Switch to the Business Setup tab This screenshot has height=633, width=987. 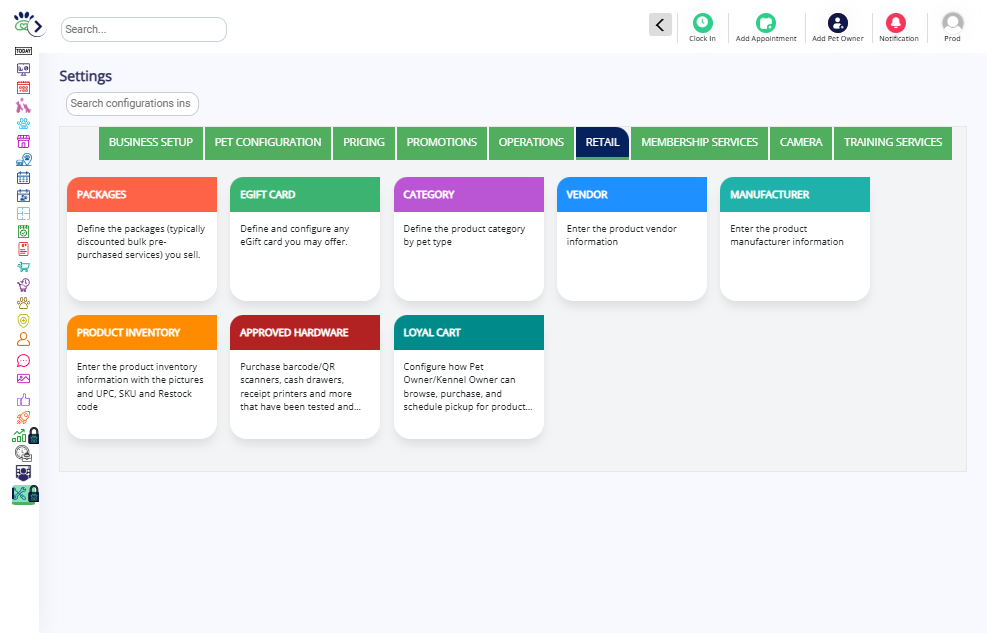coord(151,143)
